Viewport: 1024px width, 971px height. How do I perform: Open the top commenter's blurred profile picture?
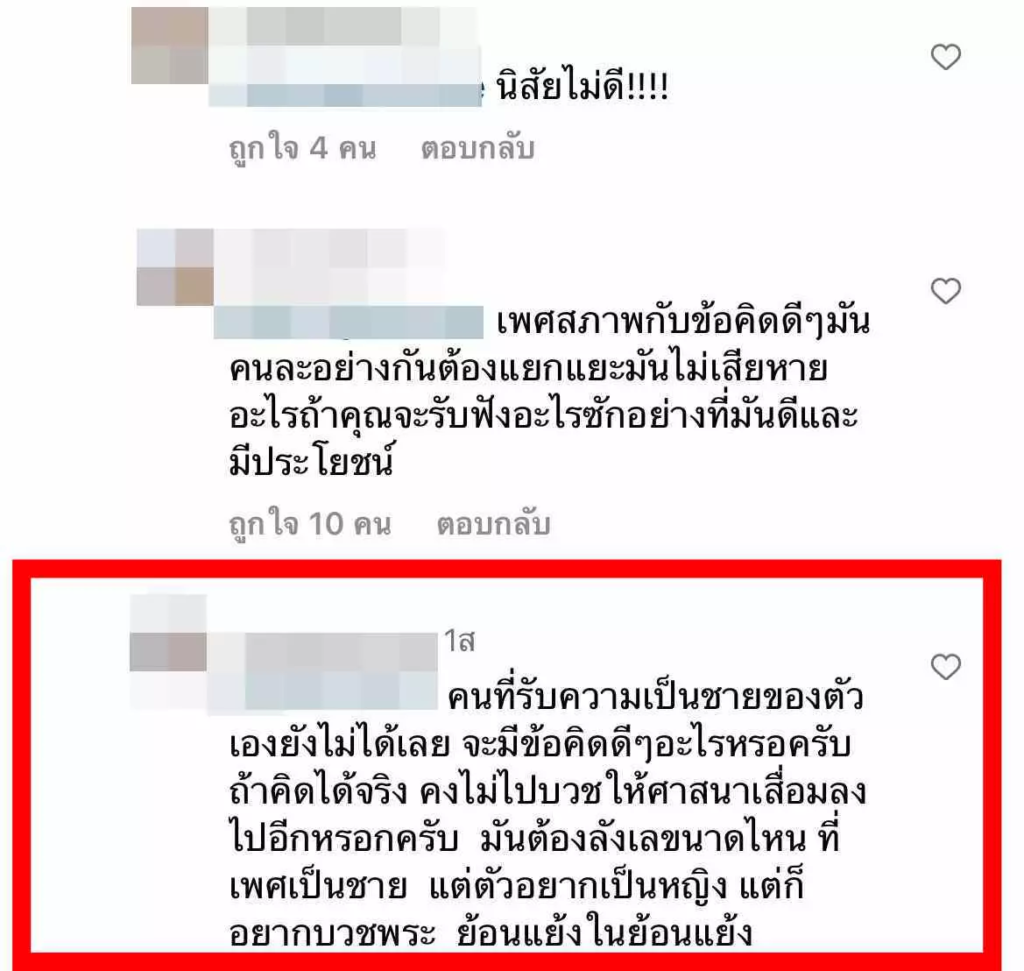coord(170,46)
